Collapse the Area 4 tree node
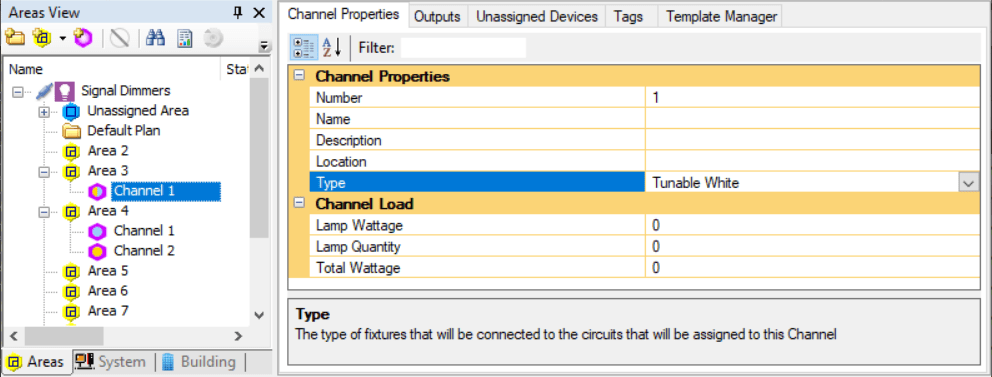This screenshot has height=377, width=992. tap(44, 211)
